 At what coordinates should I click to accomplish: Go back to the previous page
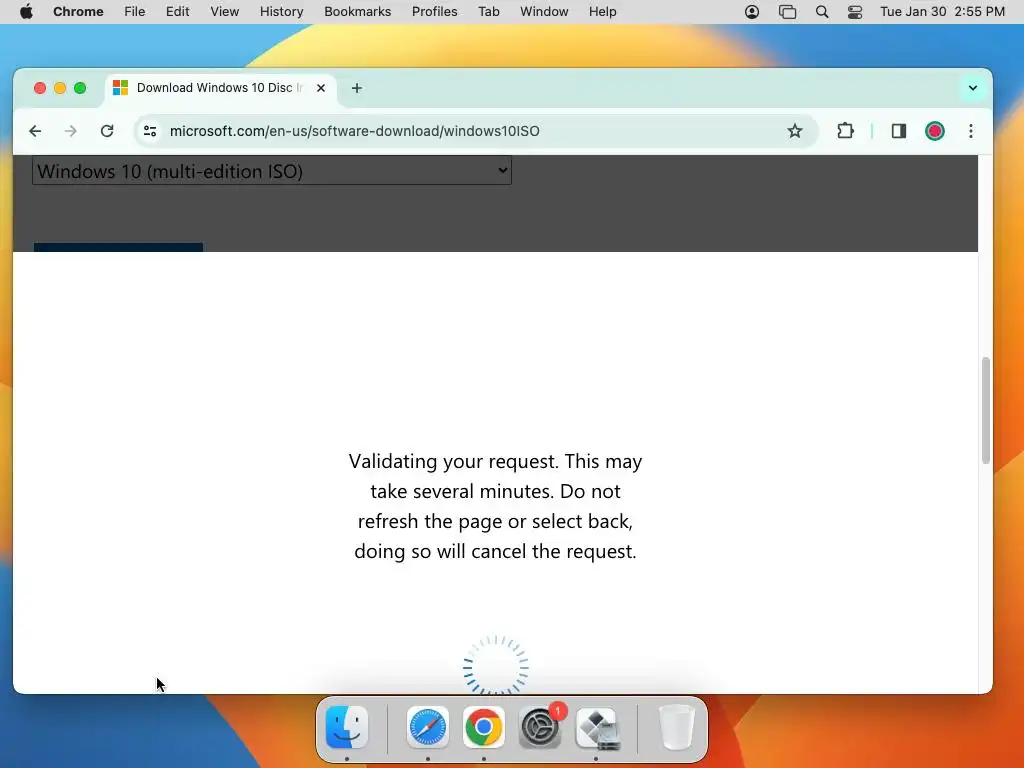(35, 131)
